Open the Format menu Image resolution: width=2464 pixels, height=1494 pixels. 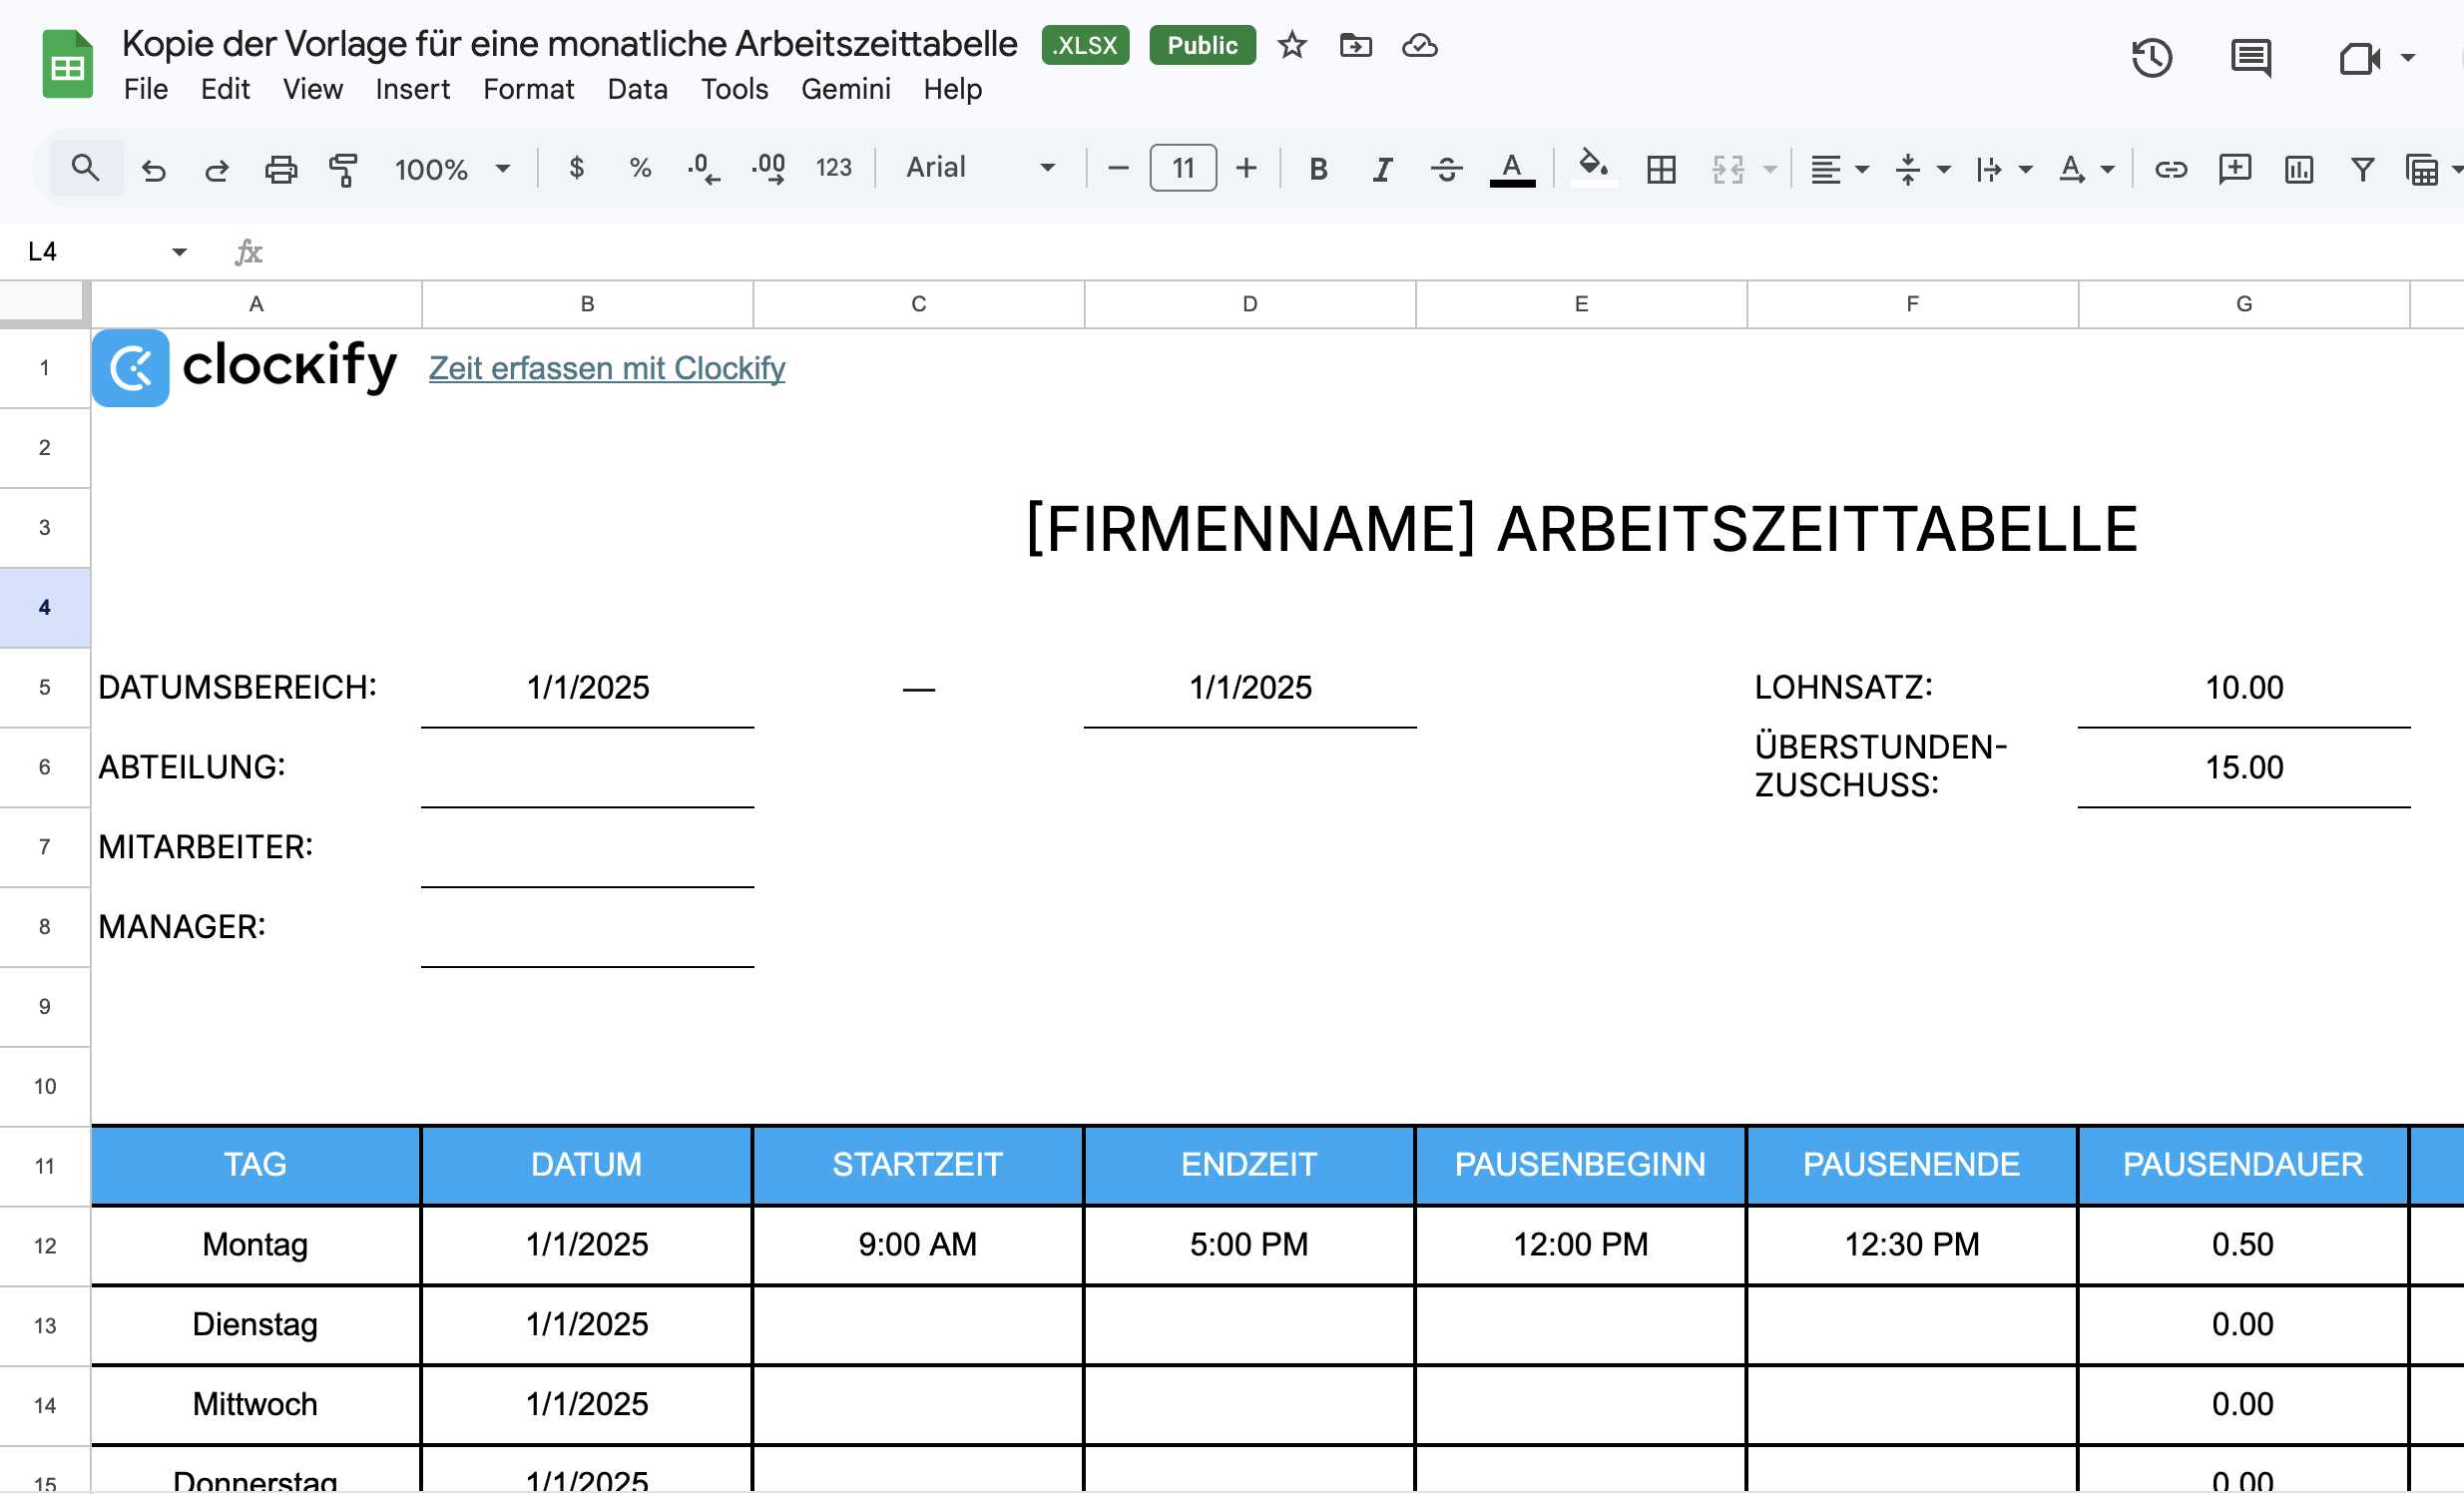(x=529, y=89)
